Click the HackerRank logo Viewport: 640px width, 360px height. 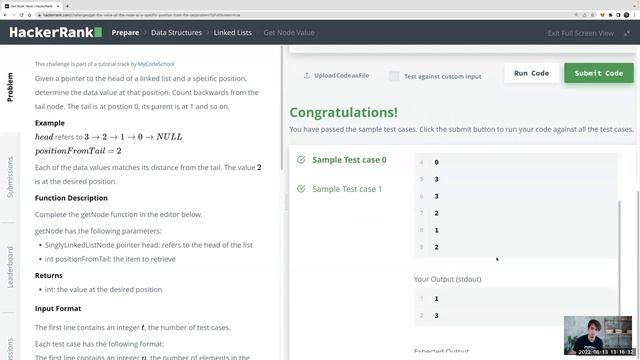pyautogui.click(x=56, y=32)
